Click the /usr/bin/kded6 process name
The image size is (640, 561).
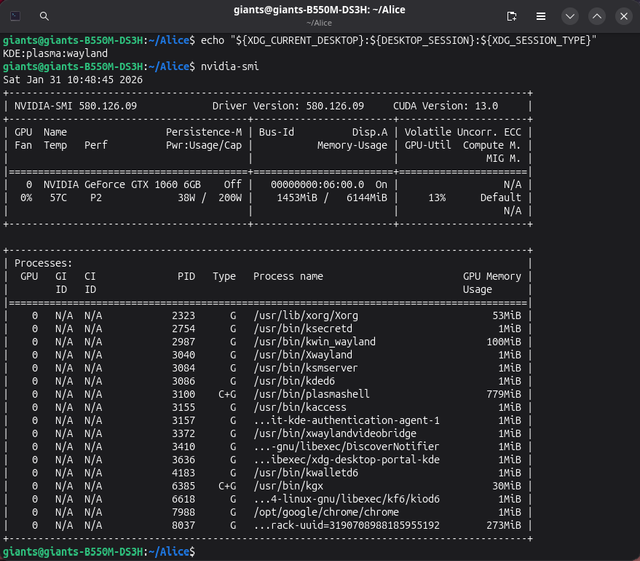(294, 381)
